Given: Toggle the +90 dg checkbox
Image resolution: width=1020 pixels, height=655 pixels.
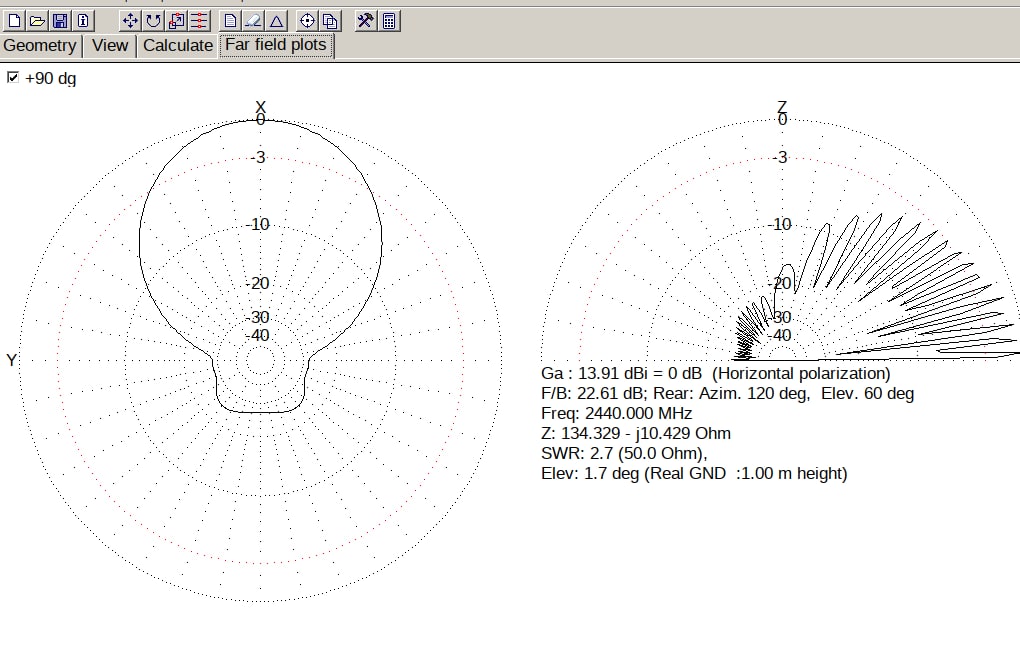Looking at the screenshot, I should [12, 77].
